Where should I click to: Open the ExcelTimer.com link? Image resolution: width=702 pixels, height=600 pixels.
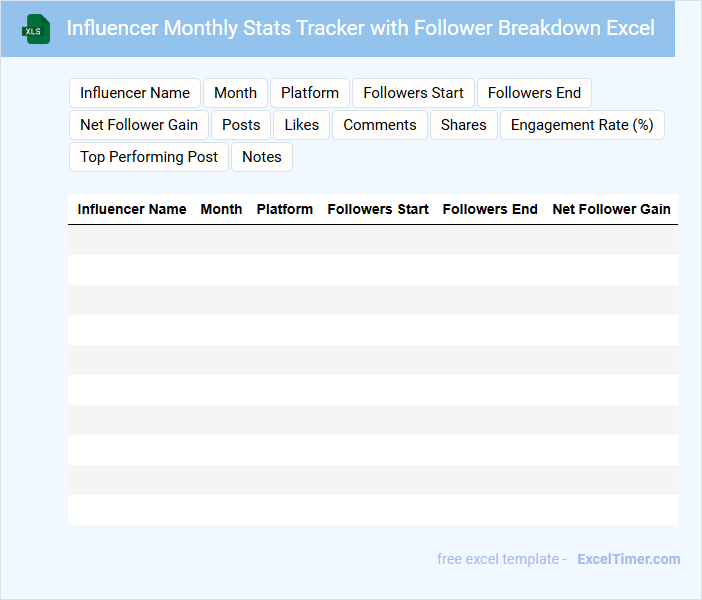[628, 559]
